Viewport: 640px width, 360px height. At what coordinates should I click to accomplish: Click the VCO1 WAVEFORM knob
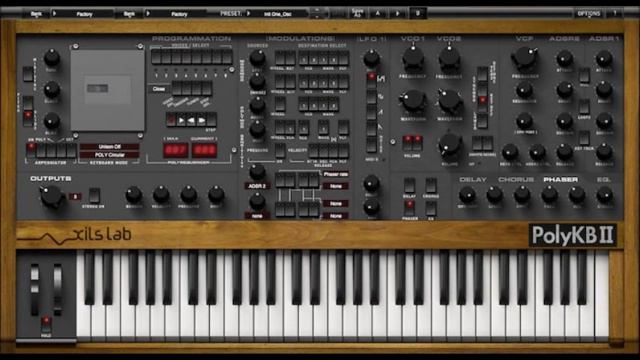413,101
